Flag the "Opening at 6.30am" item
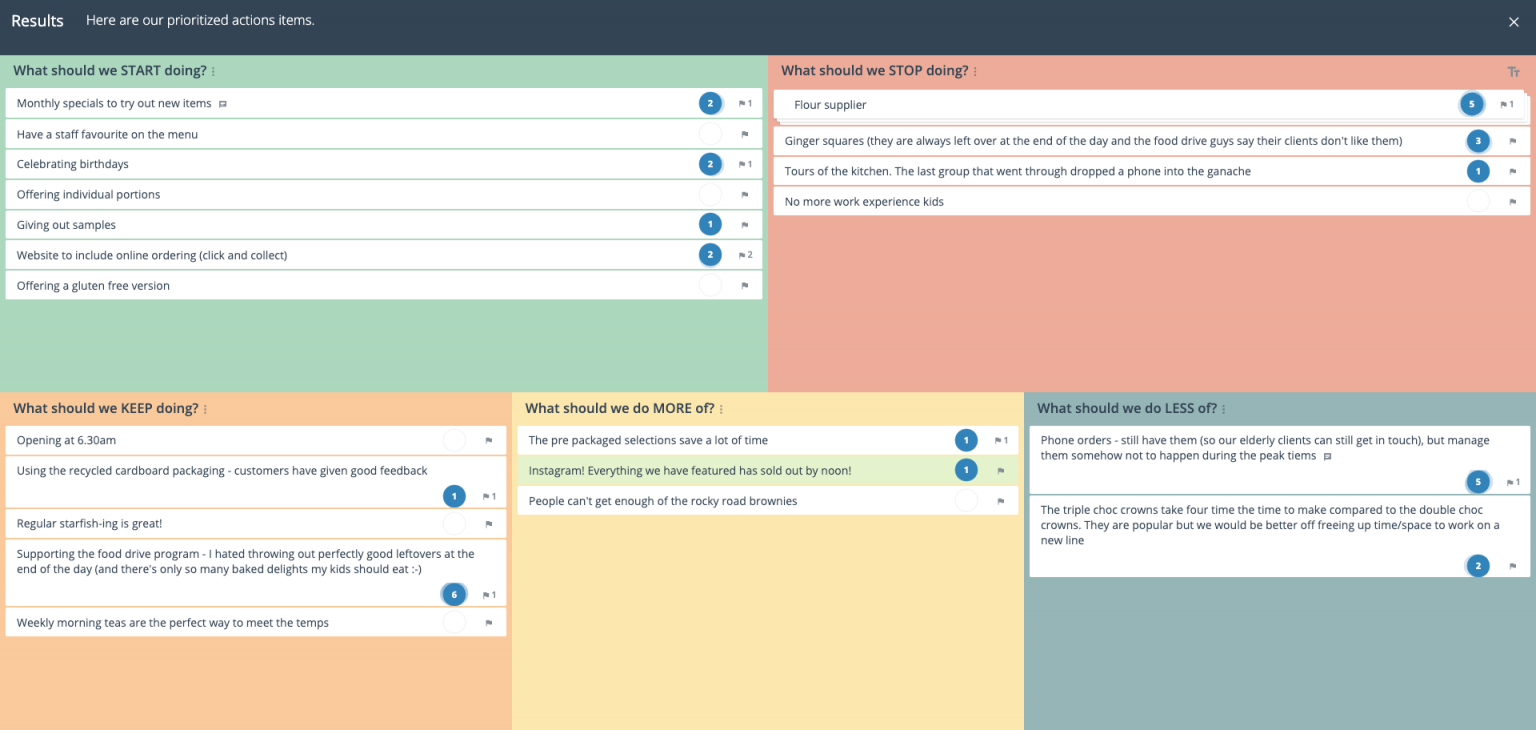Image resolution: width=1536 pixels, height=730 pixels. [488, 440]
